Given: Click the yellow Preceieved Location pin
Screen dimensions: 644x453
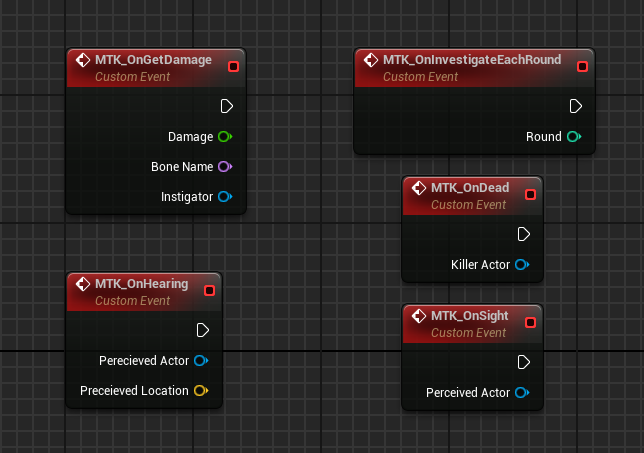Looking at the screenshot, I should pyautogui.click(x=200, y=391).
